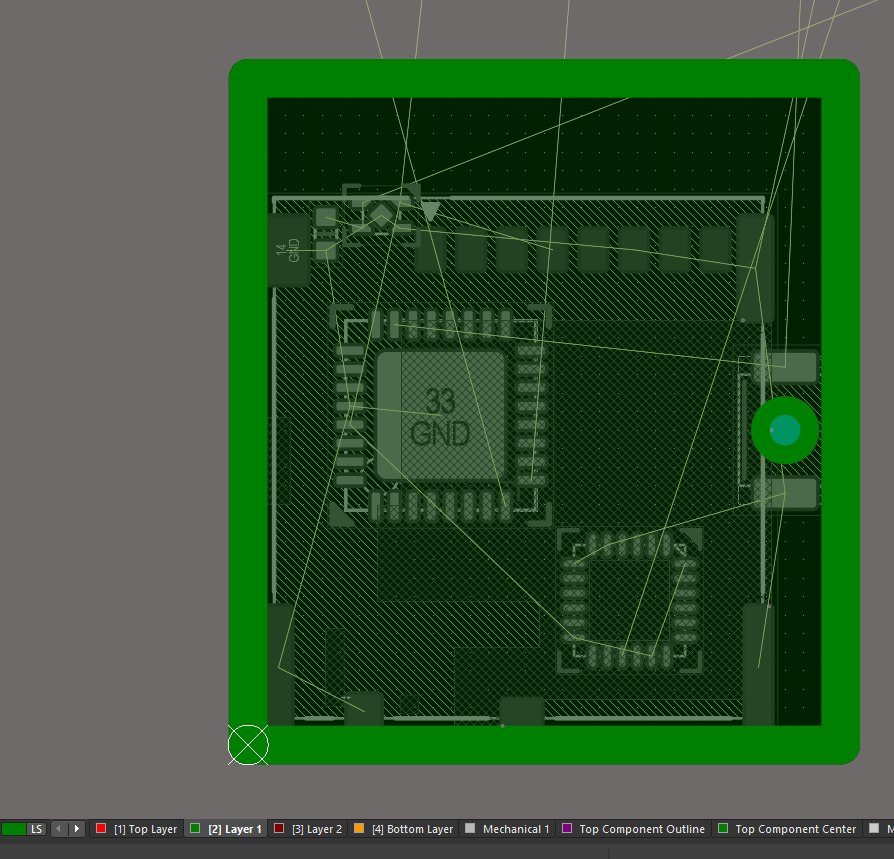Switch to the [3] Layer 2 tab
Viewport: 894px width, 859px height.
click(308, 829)
